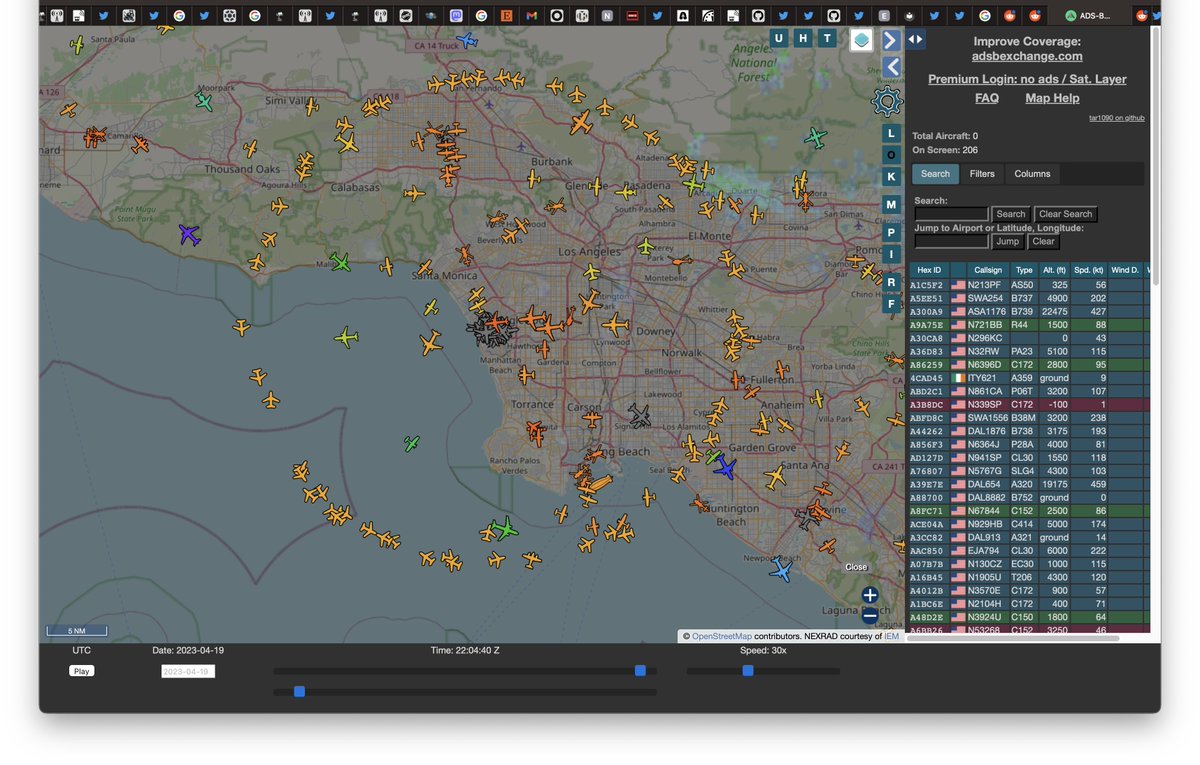Click the blue aircraft near Garden Grove
1200x765 pixels.
[726, 468]
